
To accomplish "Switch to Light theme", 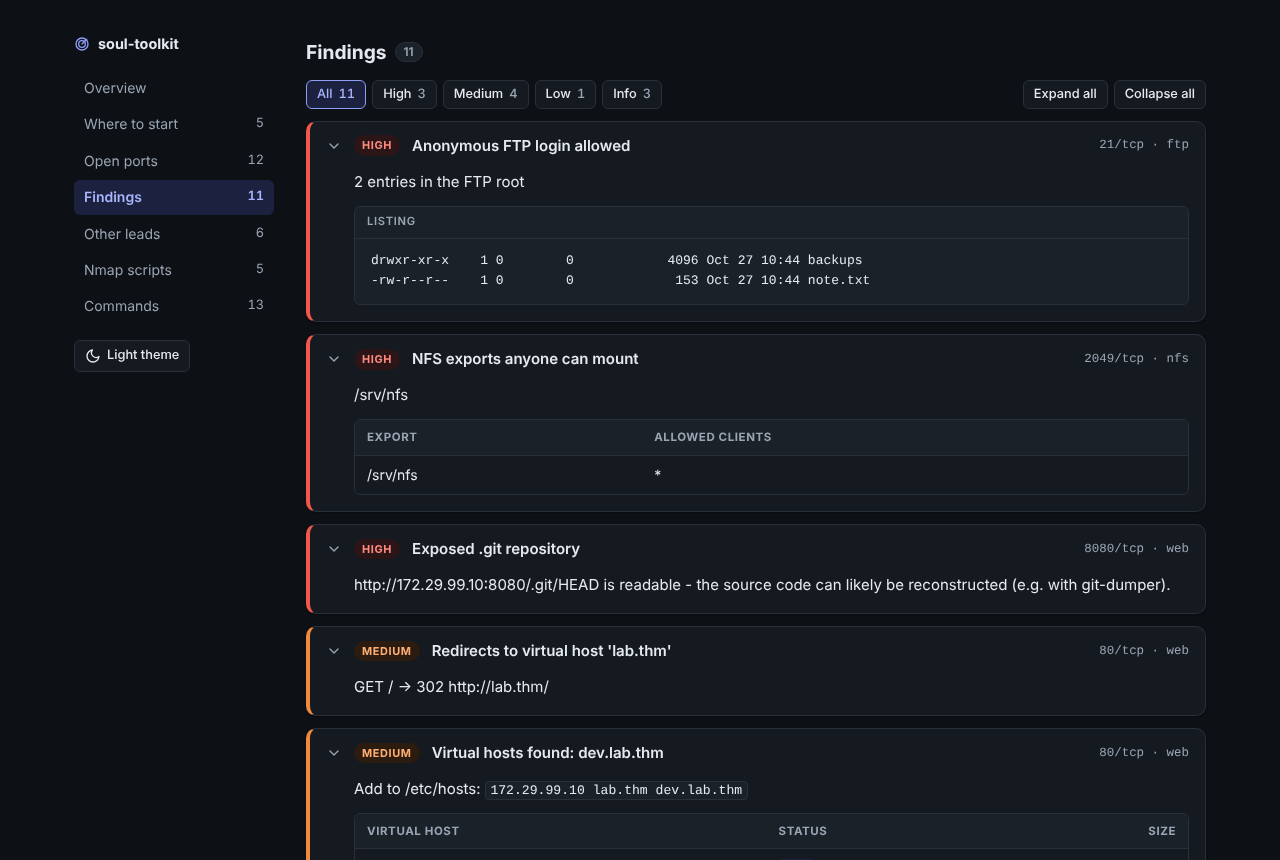I will point(132,356).
